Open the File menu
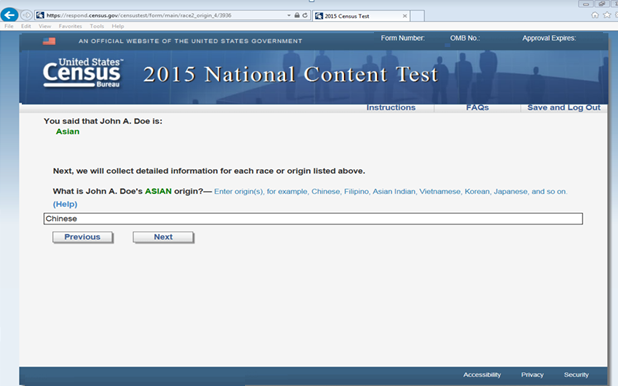The width and height of the screenshot is (618, 386). pyautogui.click(x=9, y=26)
